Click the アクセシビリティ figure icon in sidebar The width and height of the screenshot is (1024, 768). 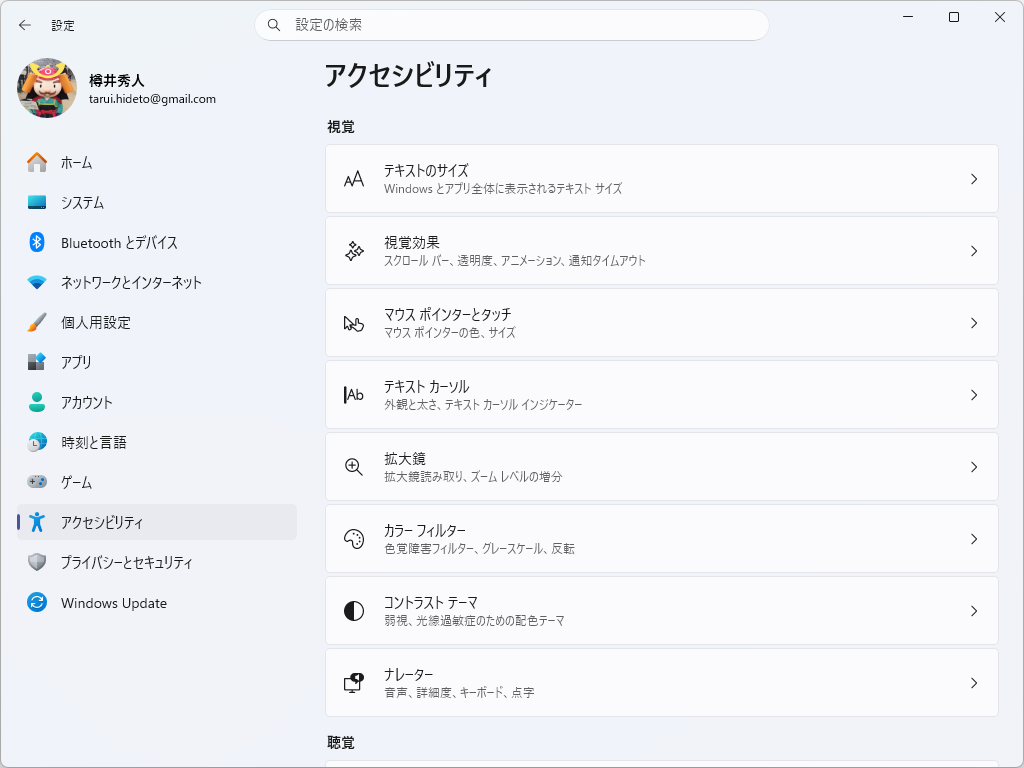pos(37,522)
